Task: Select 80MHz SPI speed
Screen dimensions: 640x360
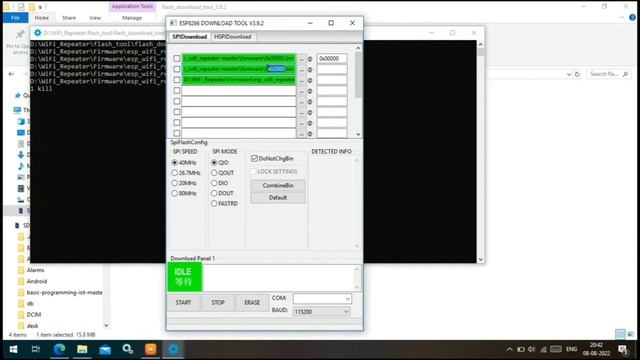Action: pos(175,193)
